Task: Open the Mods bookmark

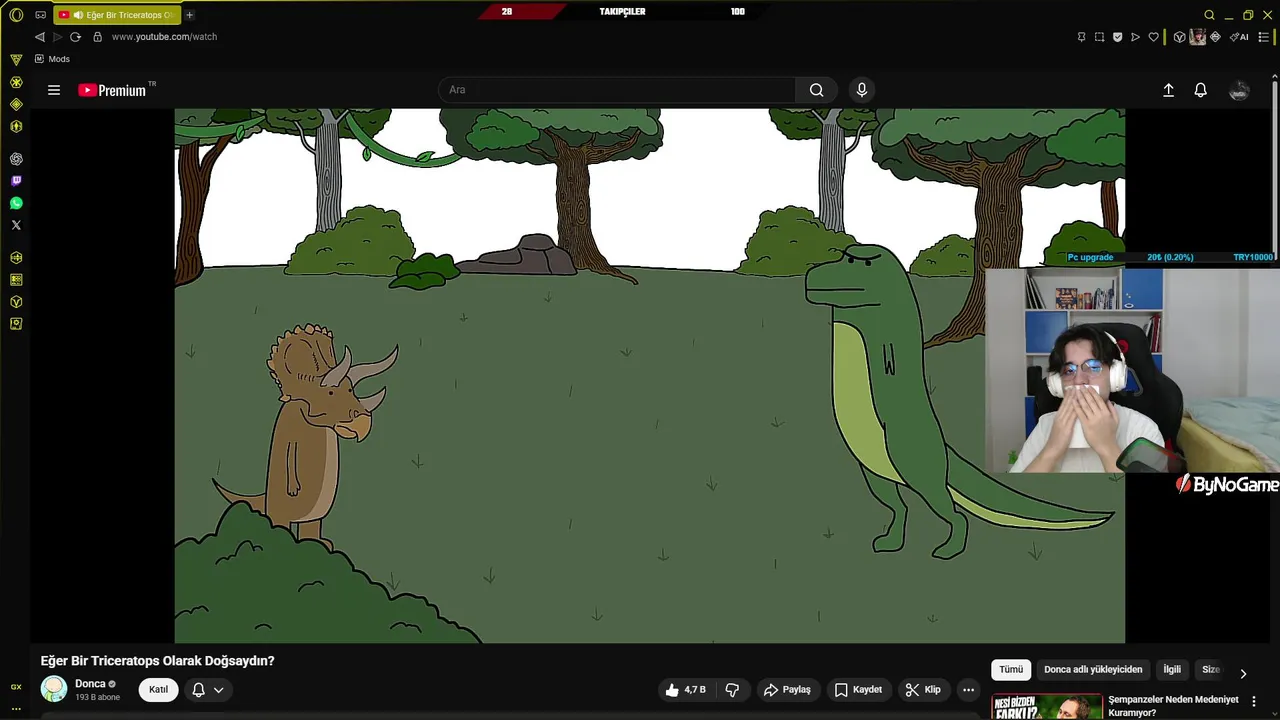Action: pyautogui.click(x=52, y=59)
